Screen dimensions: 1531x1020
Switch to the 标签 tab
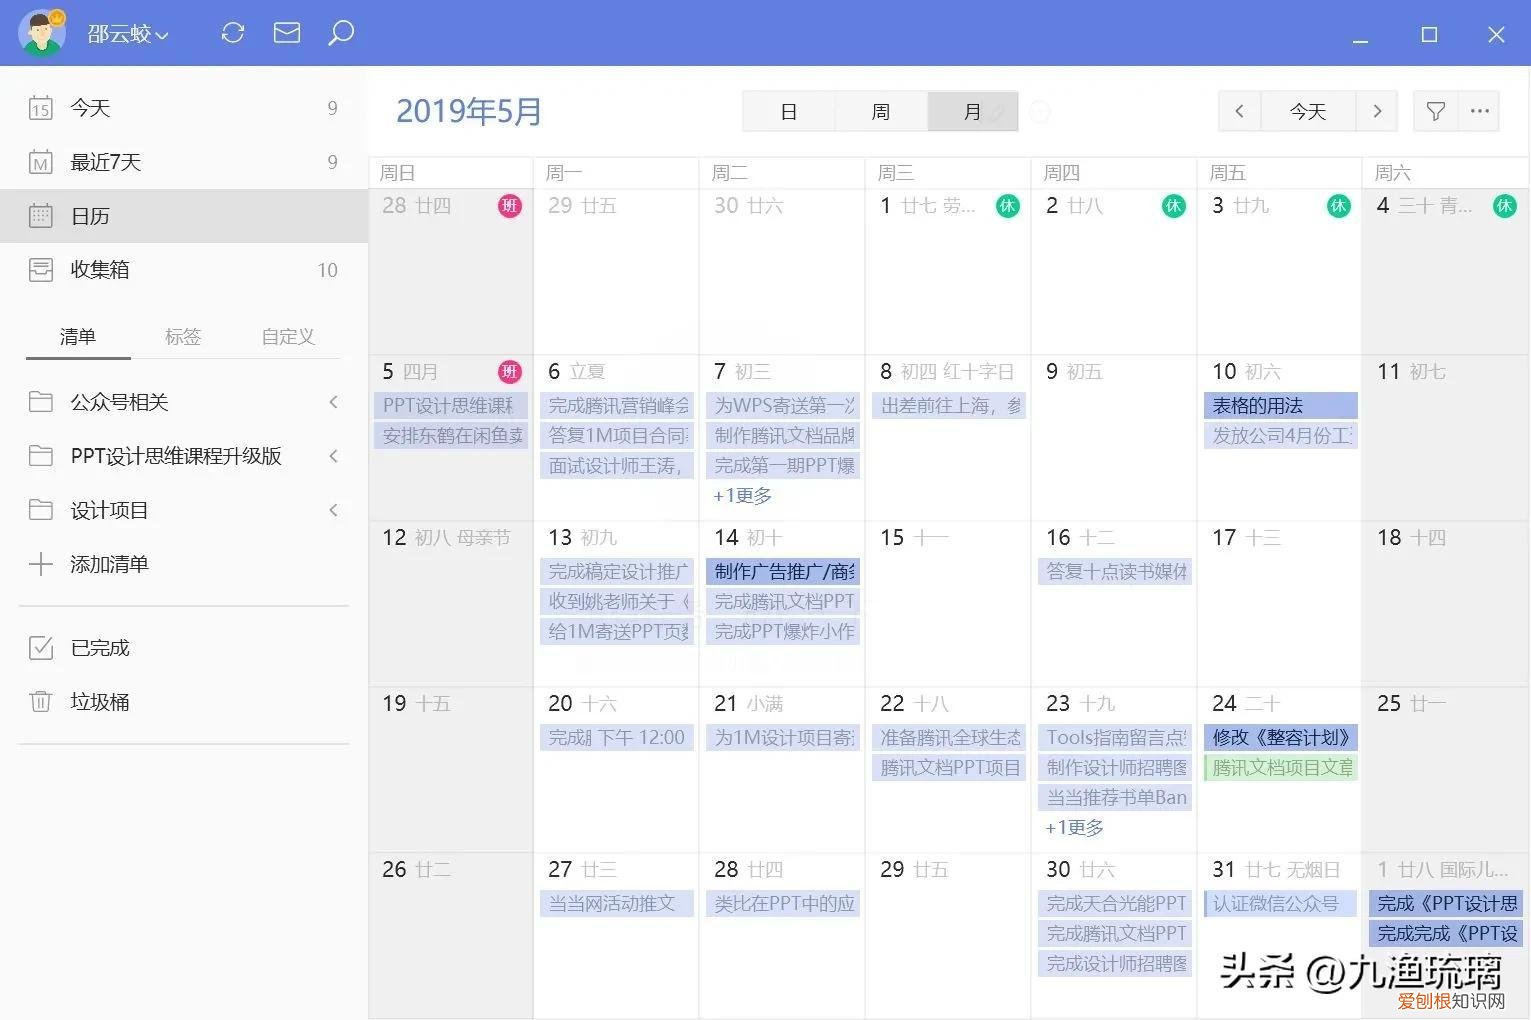(x=182, y=337)
